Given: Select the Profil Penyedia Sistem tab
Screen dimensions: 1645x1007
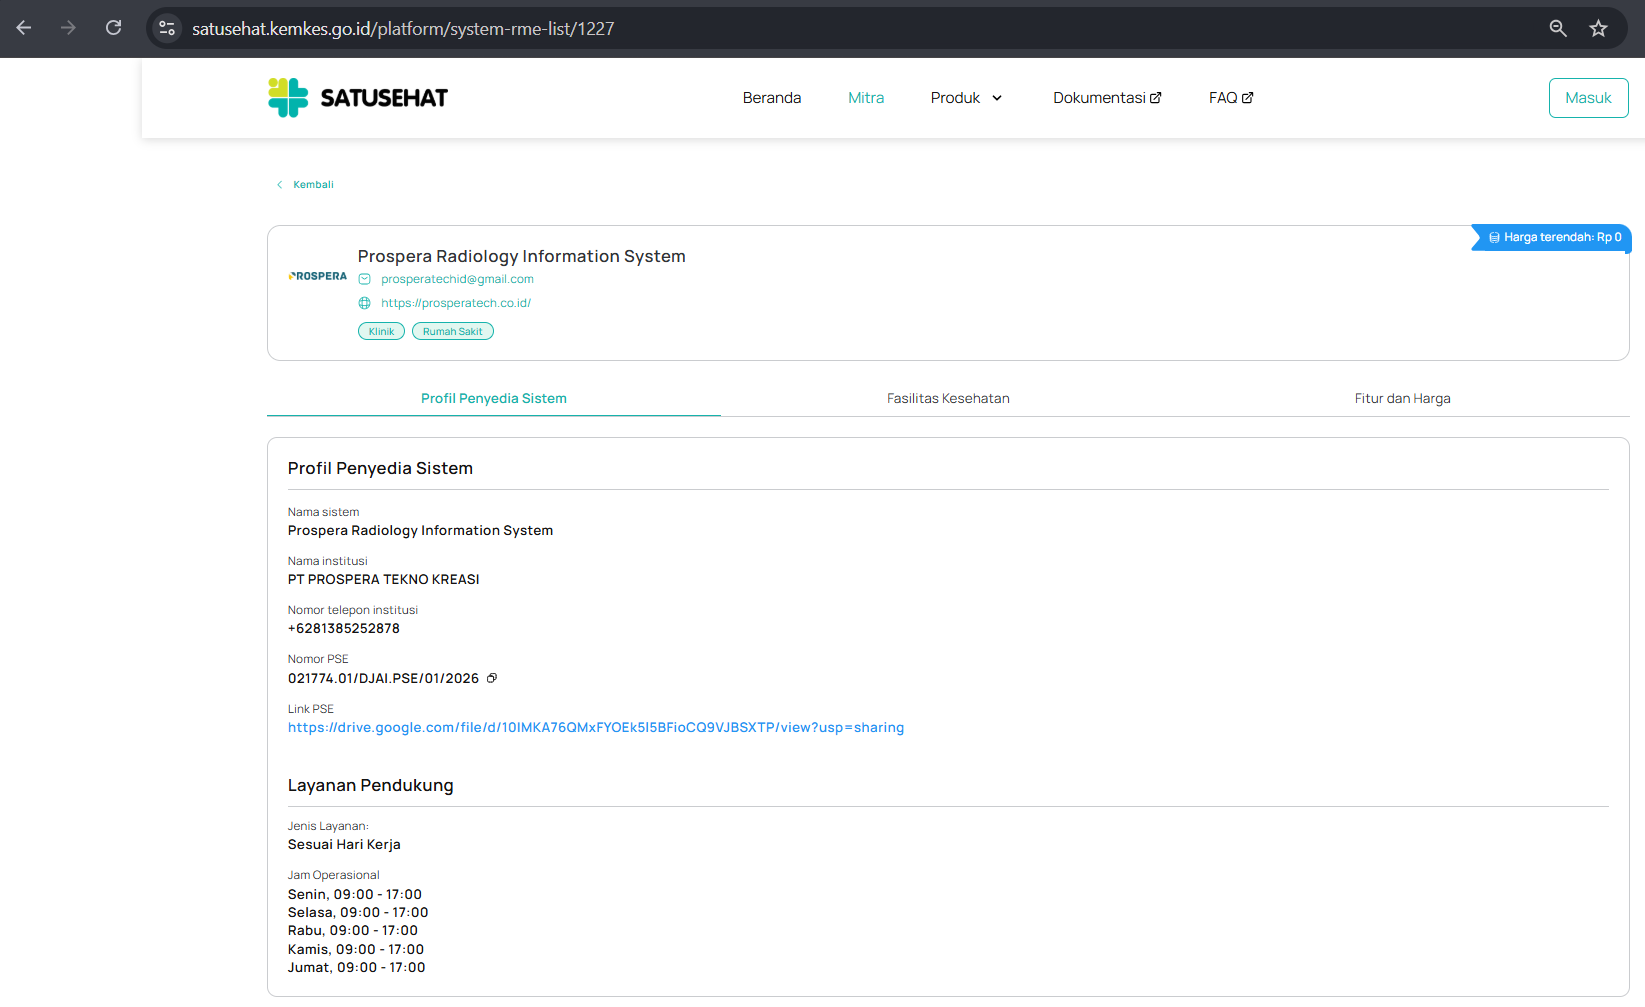Looking at the screenshot, I should [x=494, y=398].
